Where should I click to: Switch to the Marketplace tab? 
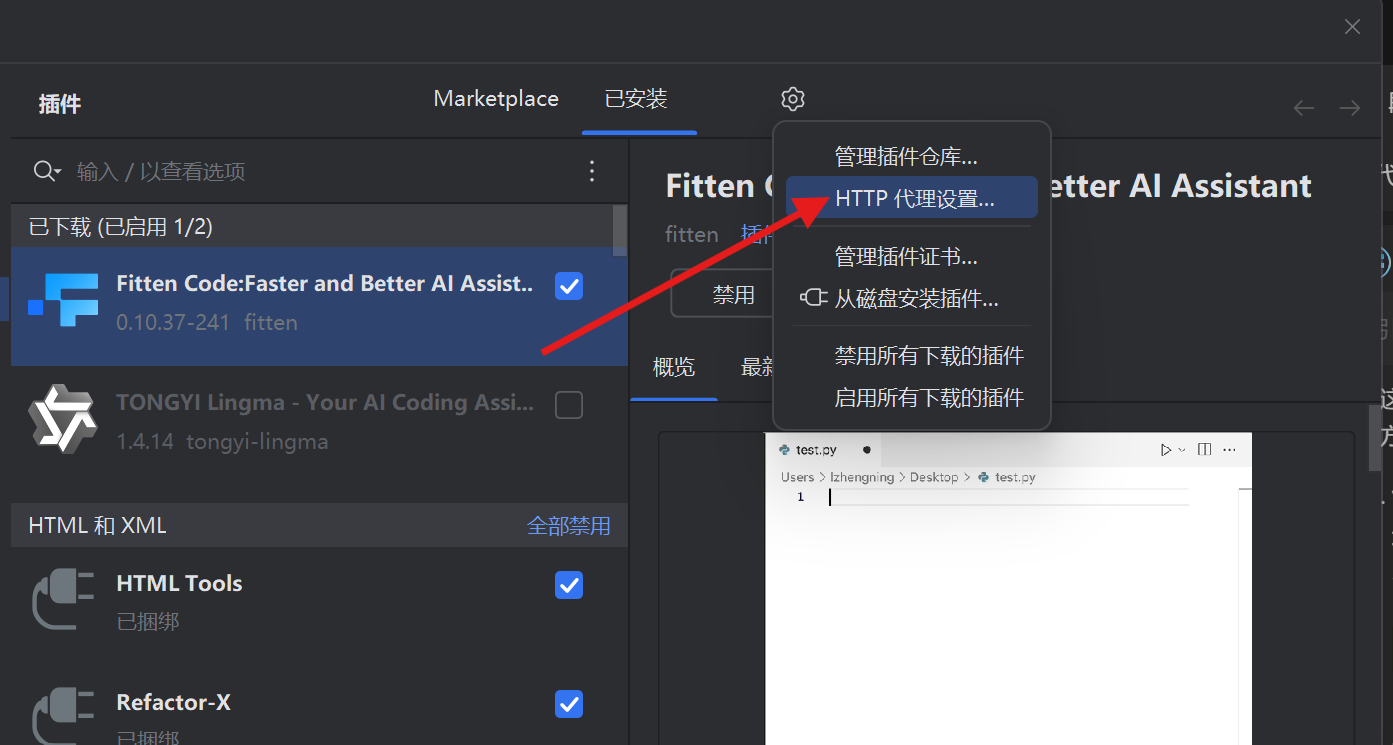pyautogui.click(x=496, y=99)
